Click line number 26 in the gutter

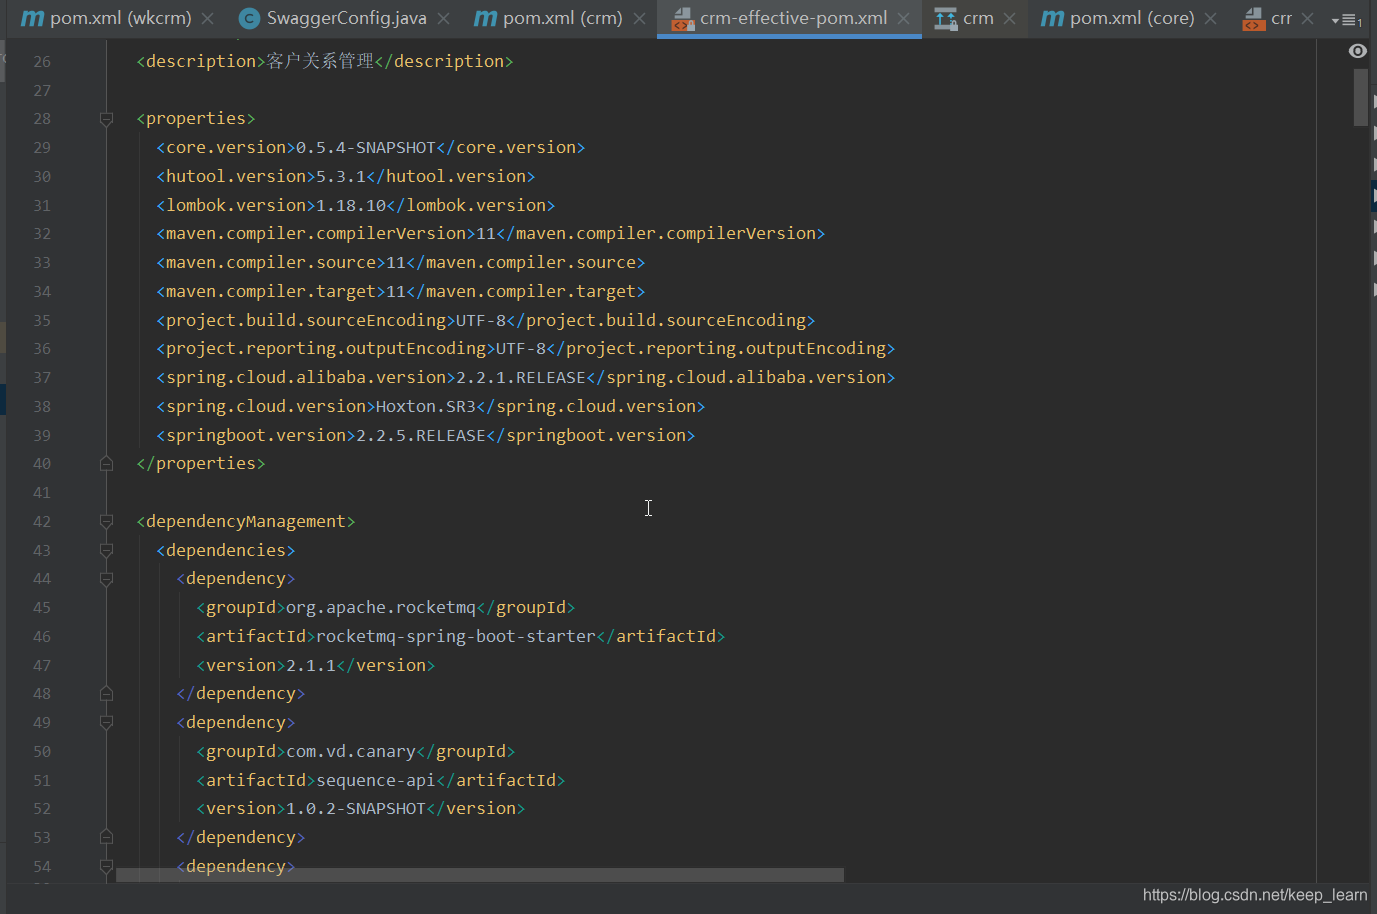[42, 62]
